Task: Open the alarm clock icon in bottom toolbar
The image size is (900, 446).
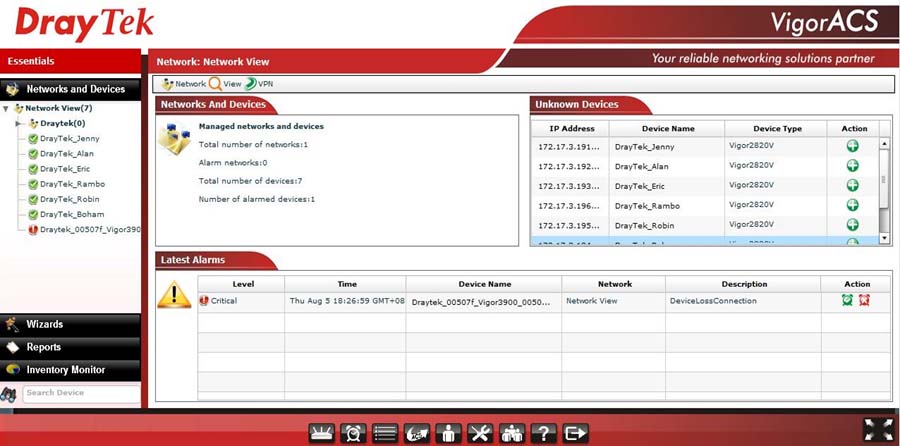Action: pos(354,433)
